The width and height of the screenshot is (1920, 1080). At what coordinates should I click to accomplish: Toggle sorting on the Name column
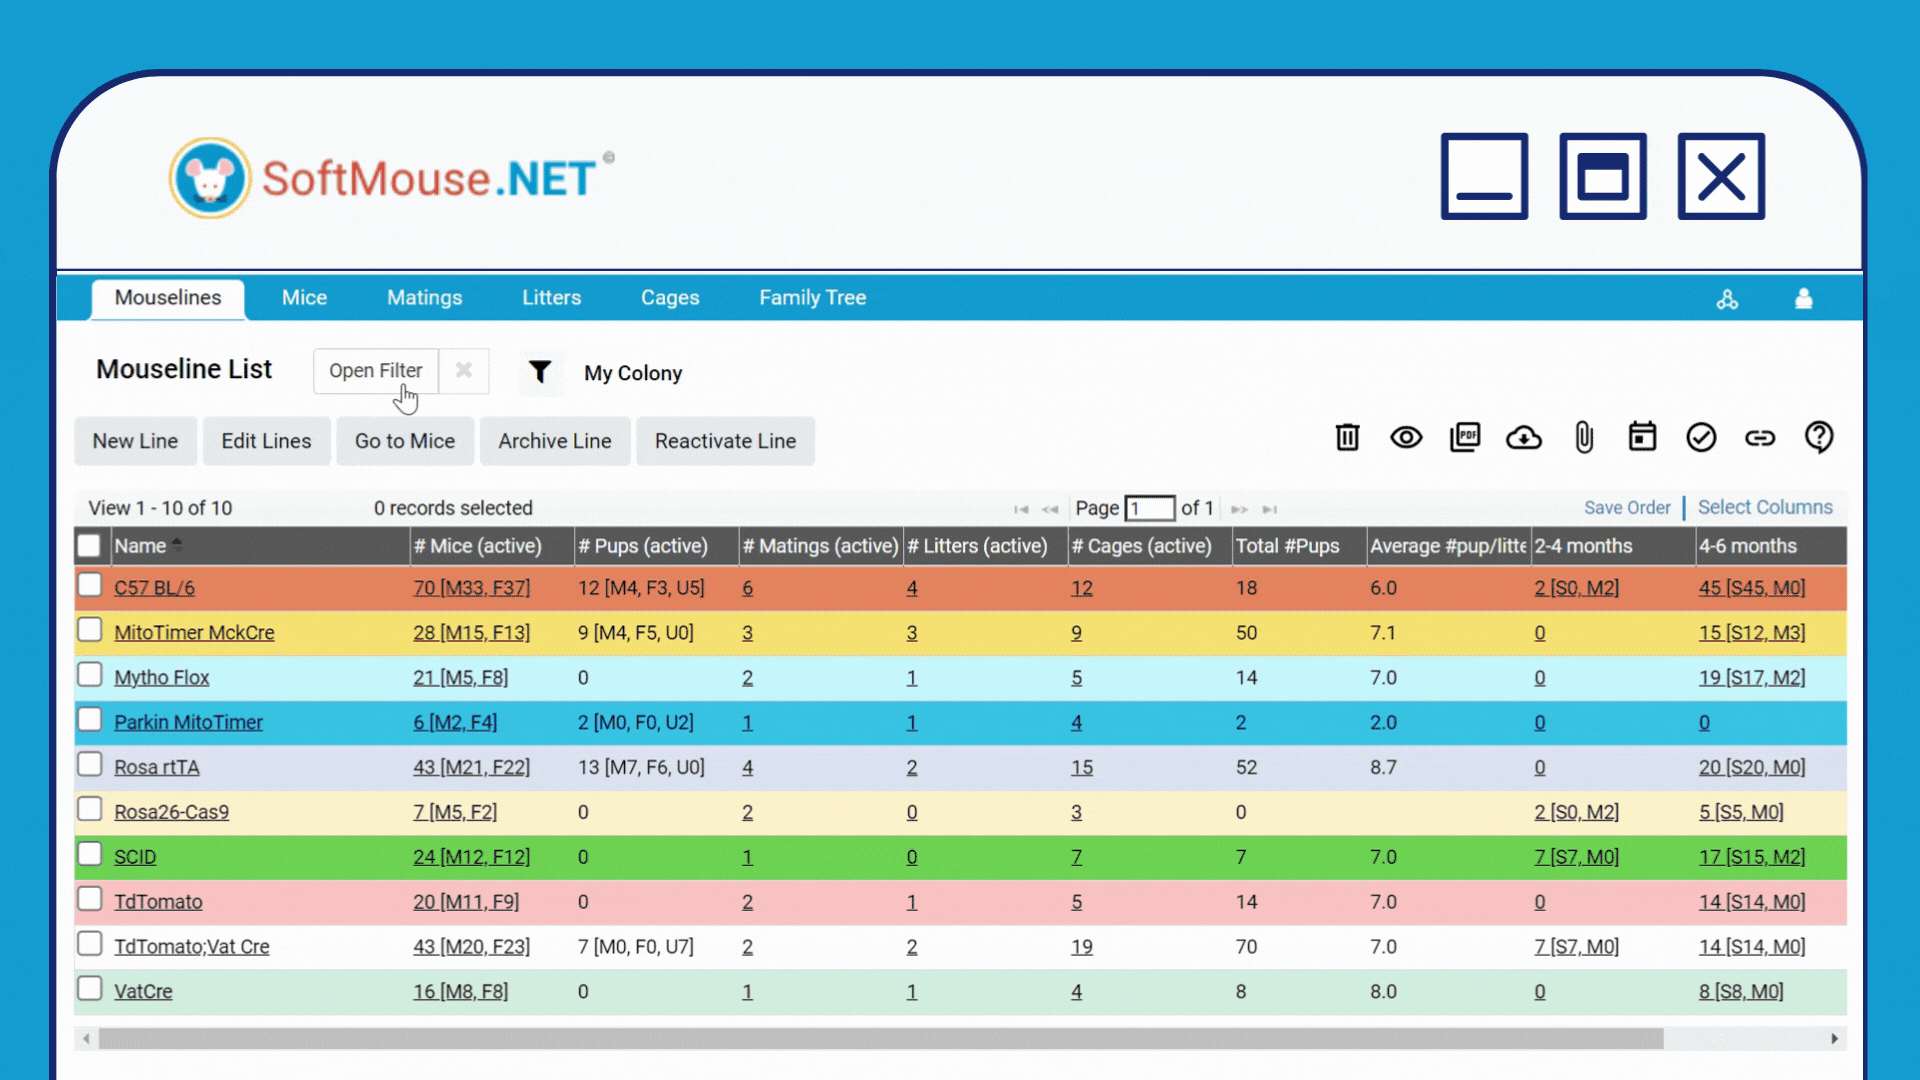click(x=178, y=545)
